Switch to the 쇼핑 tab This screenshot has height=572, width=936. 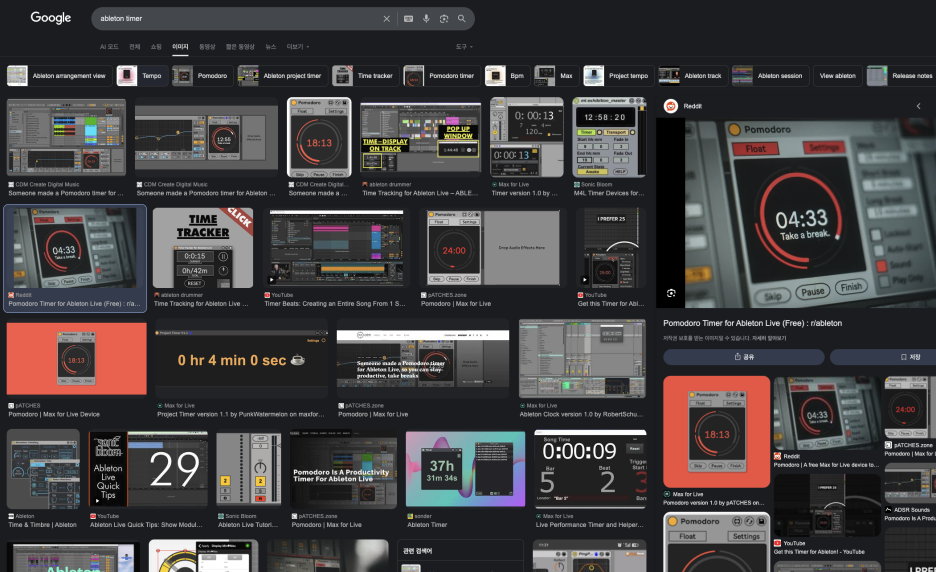pyautogui.click(x=156, y=47)
